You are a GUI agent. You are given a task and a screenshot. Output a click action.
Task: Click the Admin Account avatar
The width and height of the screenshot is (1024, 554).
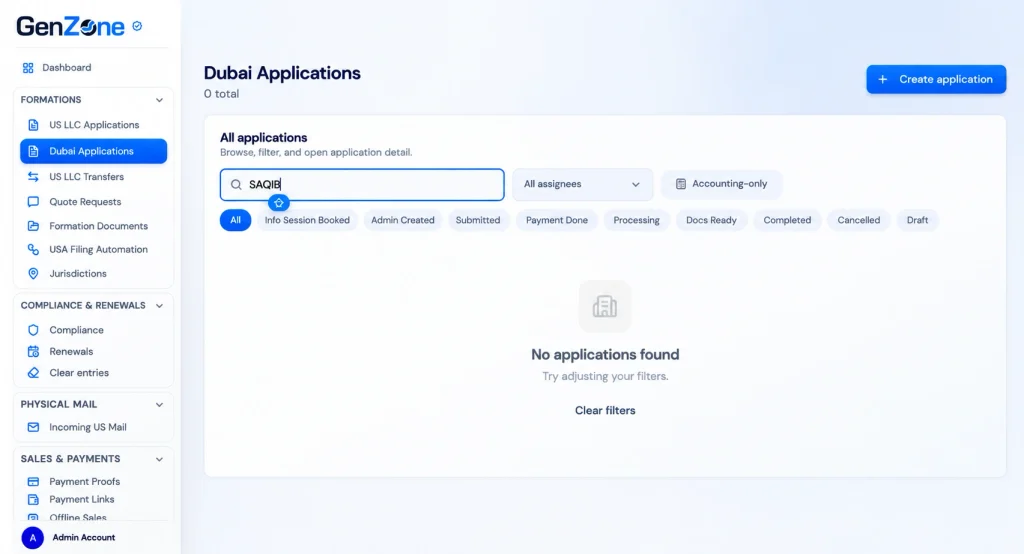(33, 538)
